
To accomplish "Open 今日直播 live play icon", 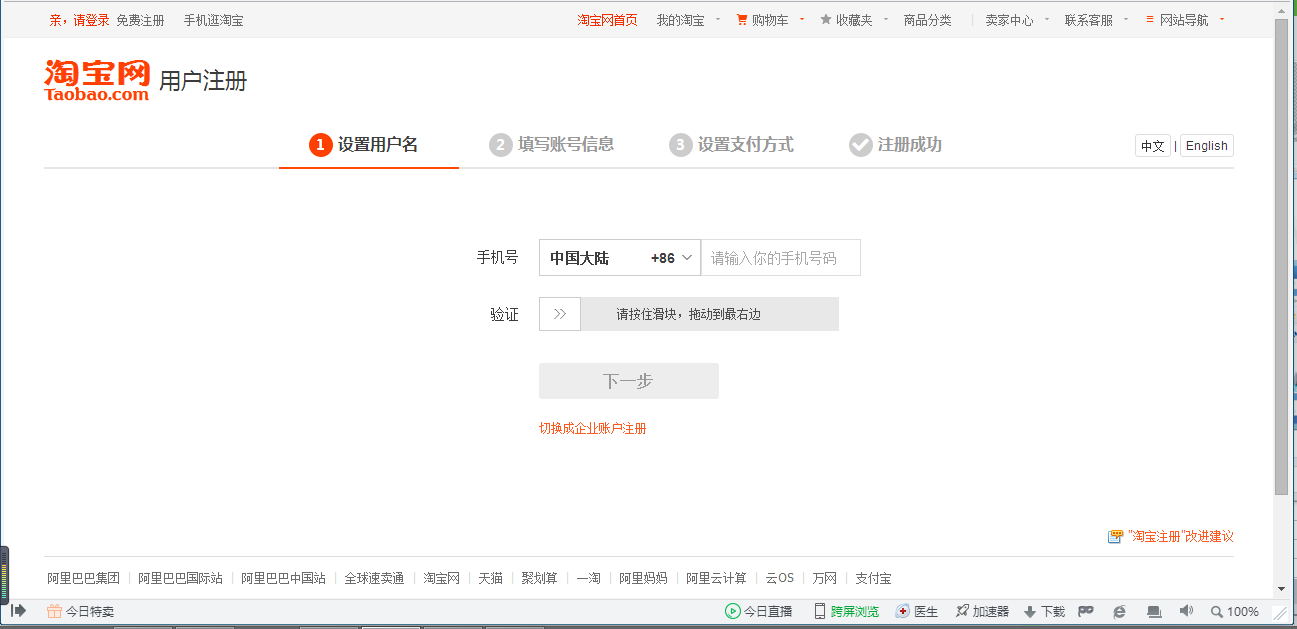I will click(x=733, y=611).
